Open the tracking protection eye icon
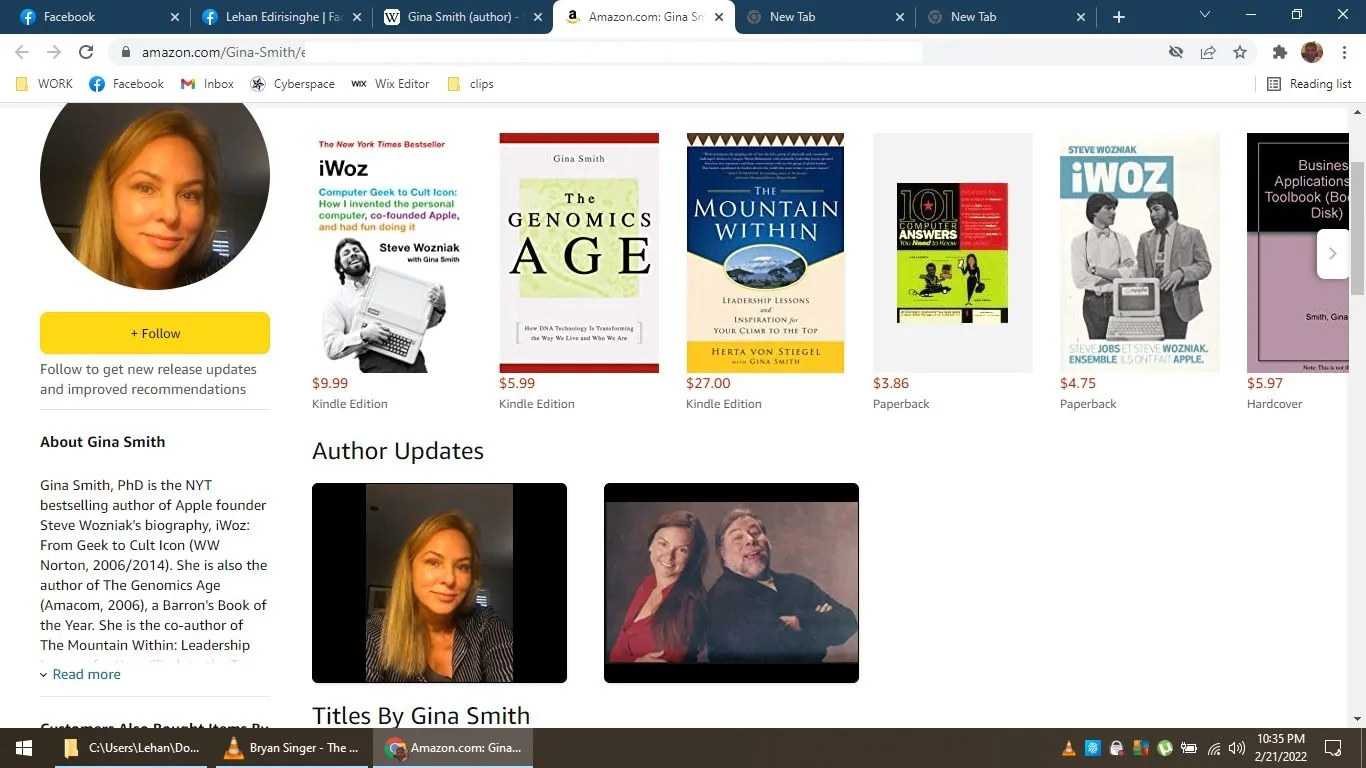 [1176, 52]
